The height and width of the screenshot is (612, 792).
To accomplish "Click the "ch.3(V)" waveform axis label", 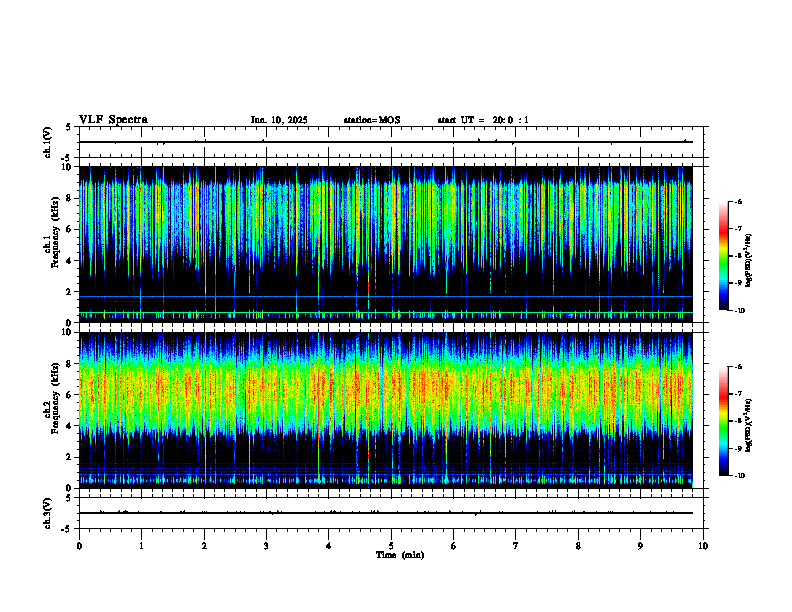I will point(47,513).
